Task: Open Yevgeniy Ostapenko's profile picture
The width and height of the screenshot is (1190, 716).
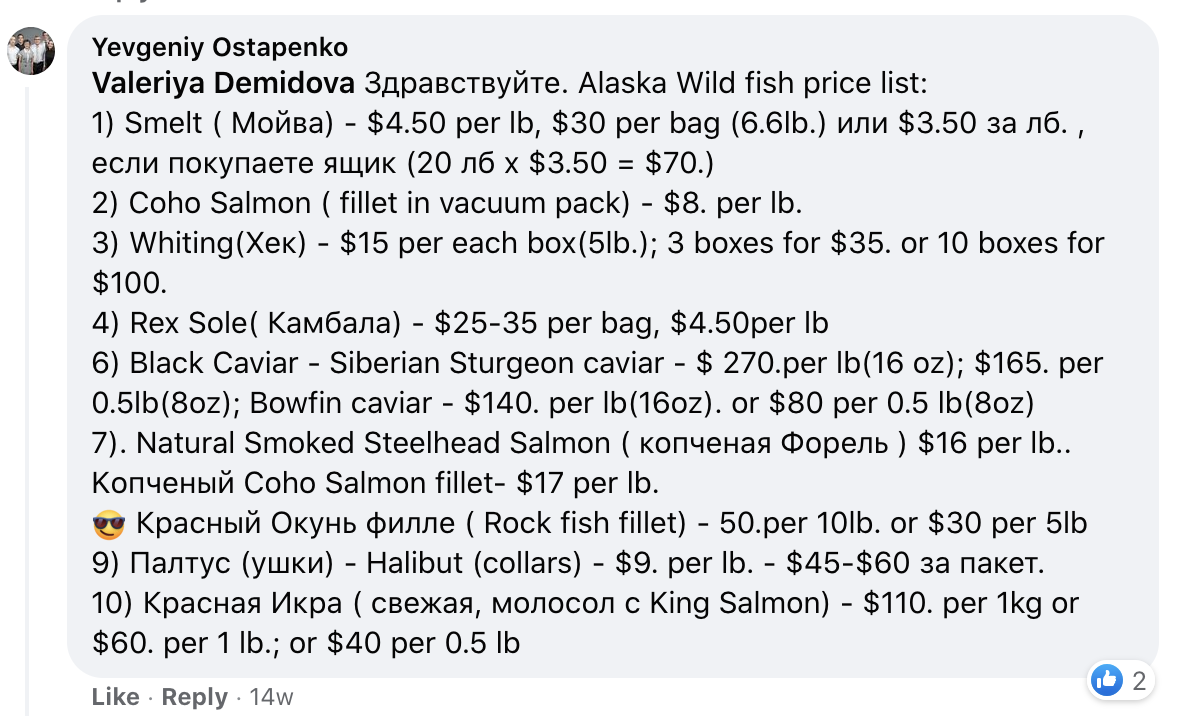Action: point(31,51)
